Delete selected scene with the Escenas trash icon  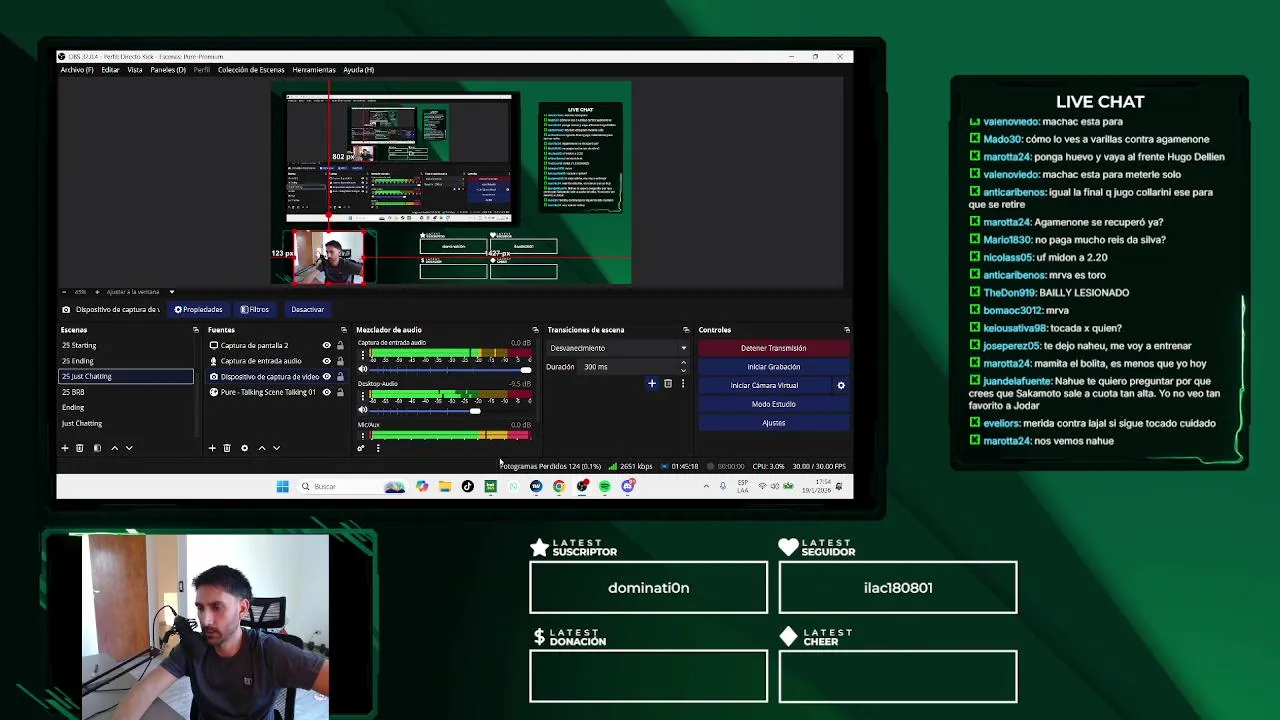[x=80, y=448]
